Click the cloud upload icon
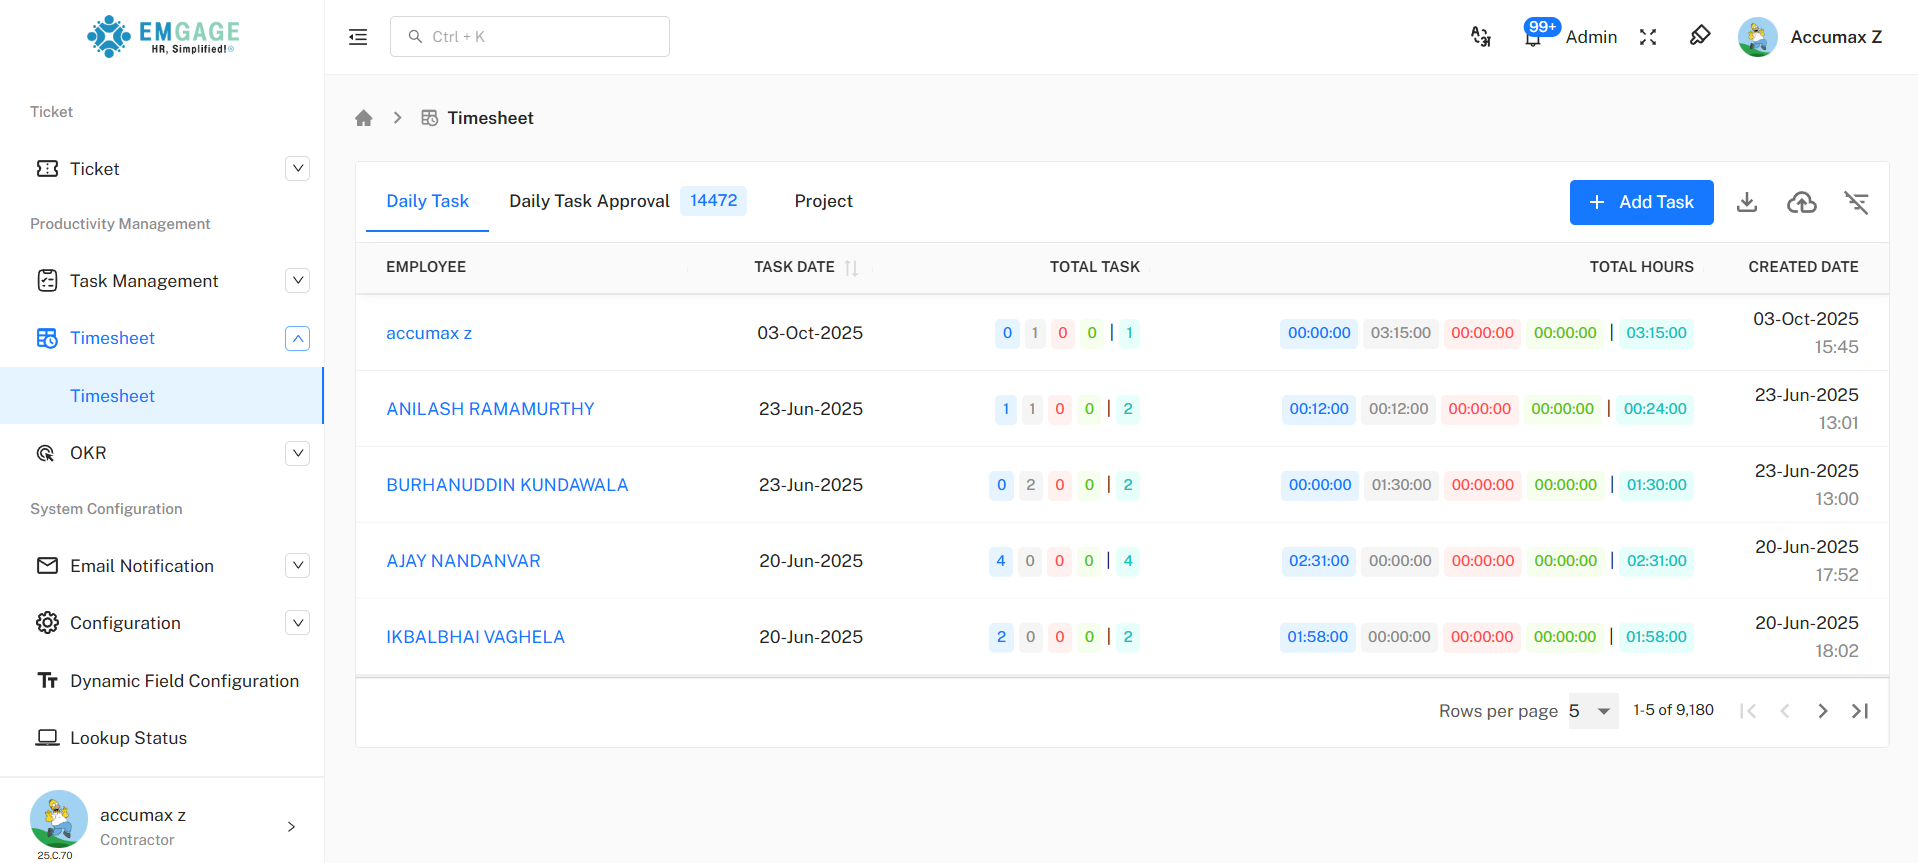 1802,202
